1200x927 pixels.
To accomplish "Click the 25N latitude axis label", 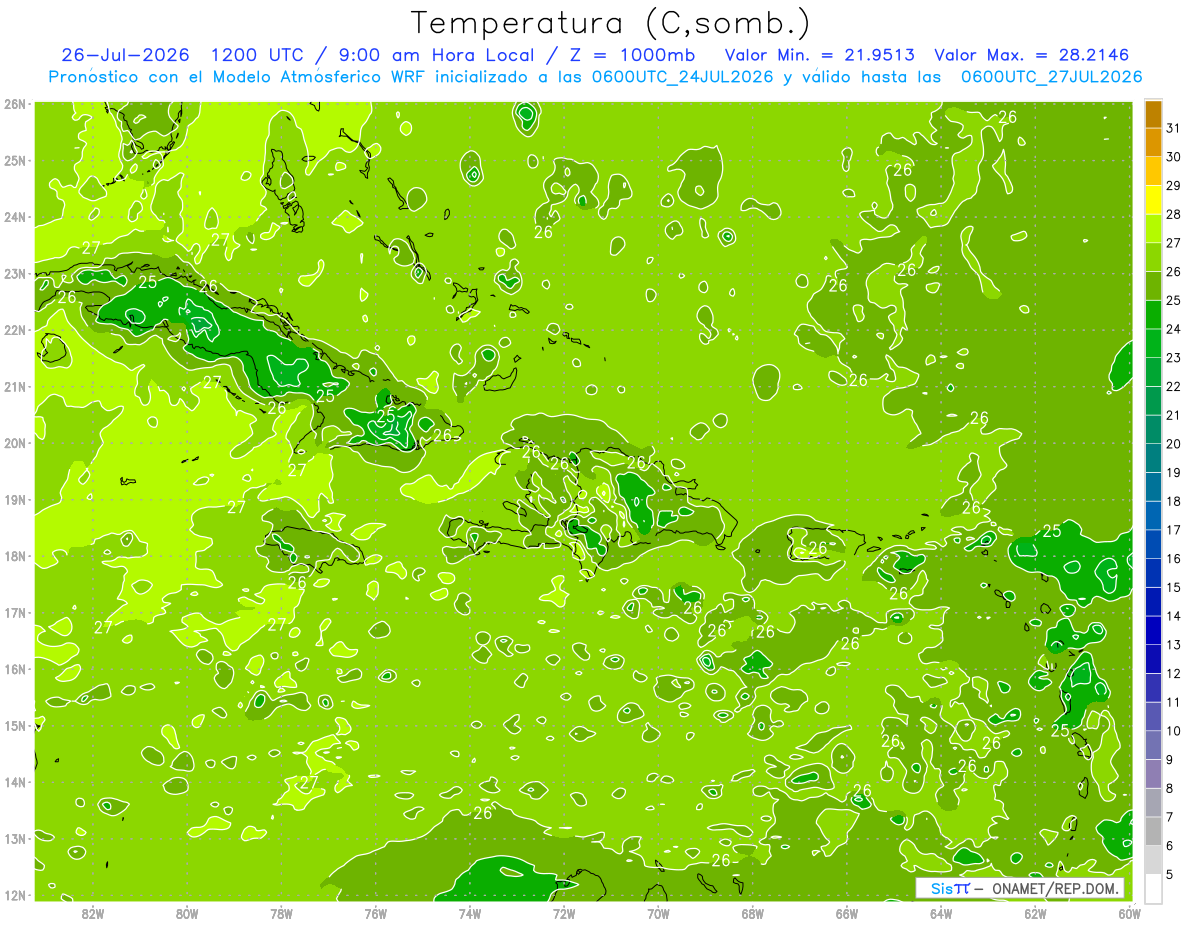I will pos(15,160).
